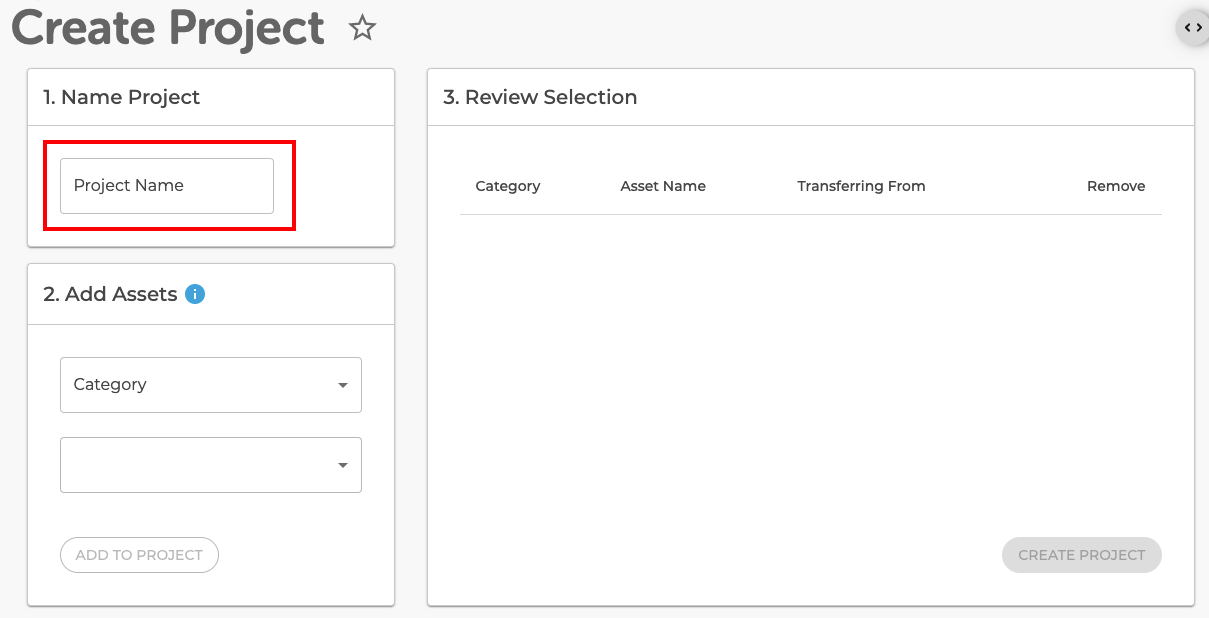Select the Asset Name column header
Screen dimensions: 1209x618
tap(663, 186)
